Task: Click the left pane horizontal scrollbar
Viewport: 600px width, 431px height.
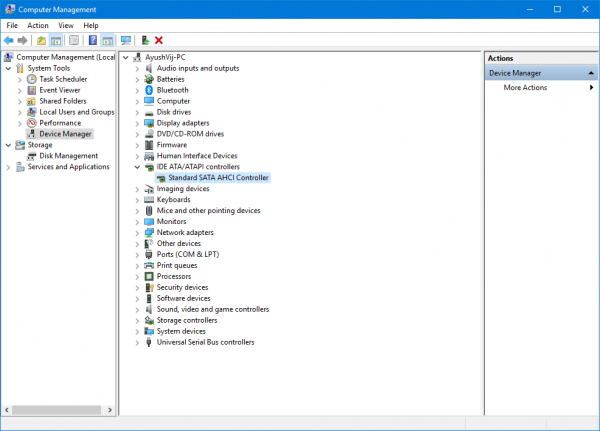Action: (58, 410)
